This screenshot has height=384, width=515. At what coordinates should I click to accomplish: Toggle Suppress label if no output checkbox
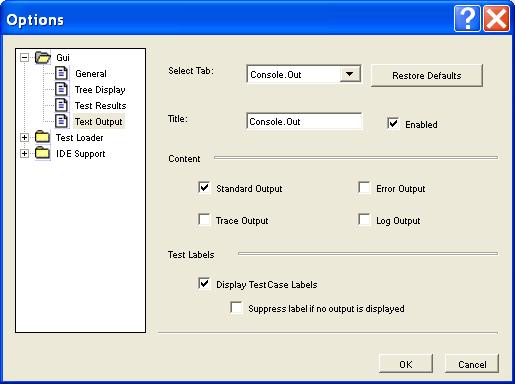pyautogui.click(x=236, y=308)
